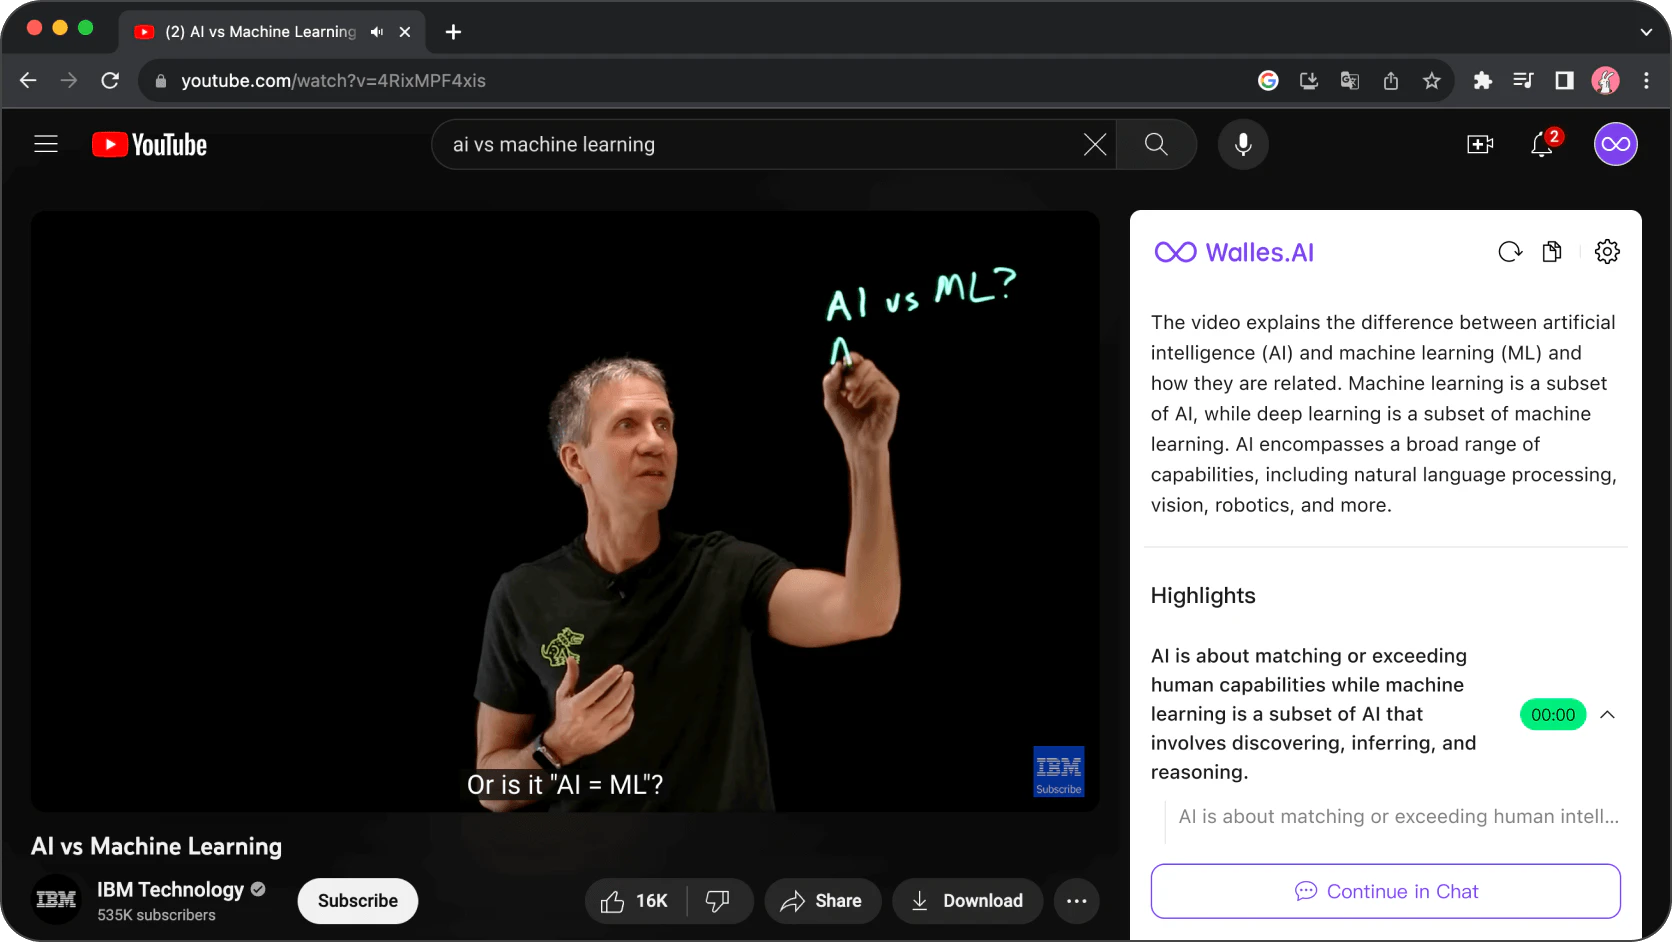The height and width of the screenshot is (942, 1672).
Task: Open more video actions with the ellipsis
Action: (x=1076, y=900)
